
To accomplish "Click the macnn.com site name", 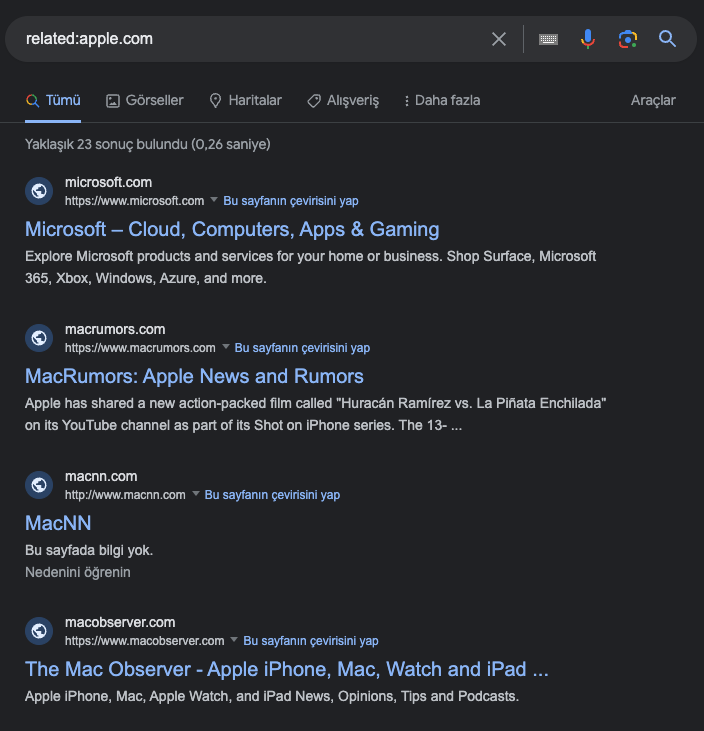I will pos(101,476).
